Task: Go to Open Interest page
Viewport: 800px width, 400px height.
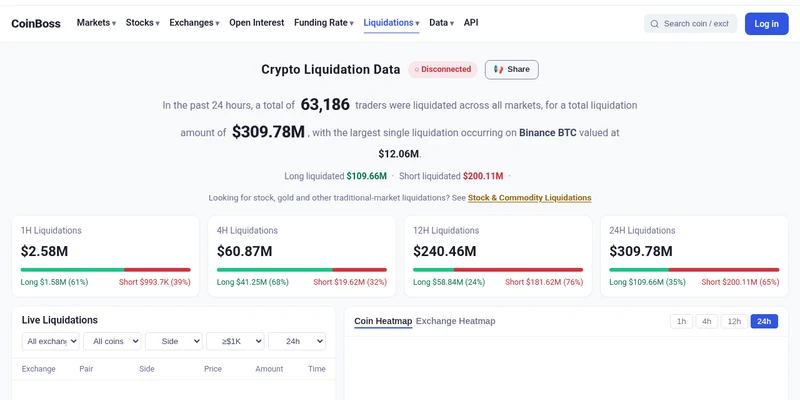Action: [257, 23]
